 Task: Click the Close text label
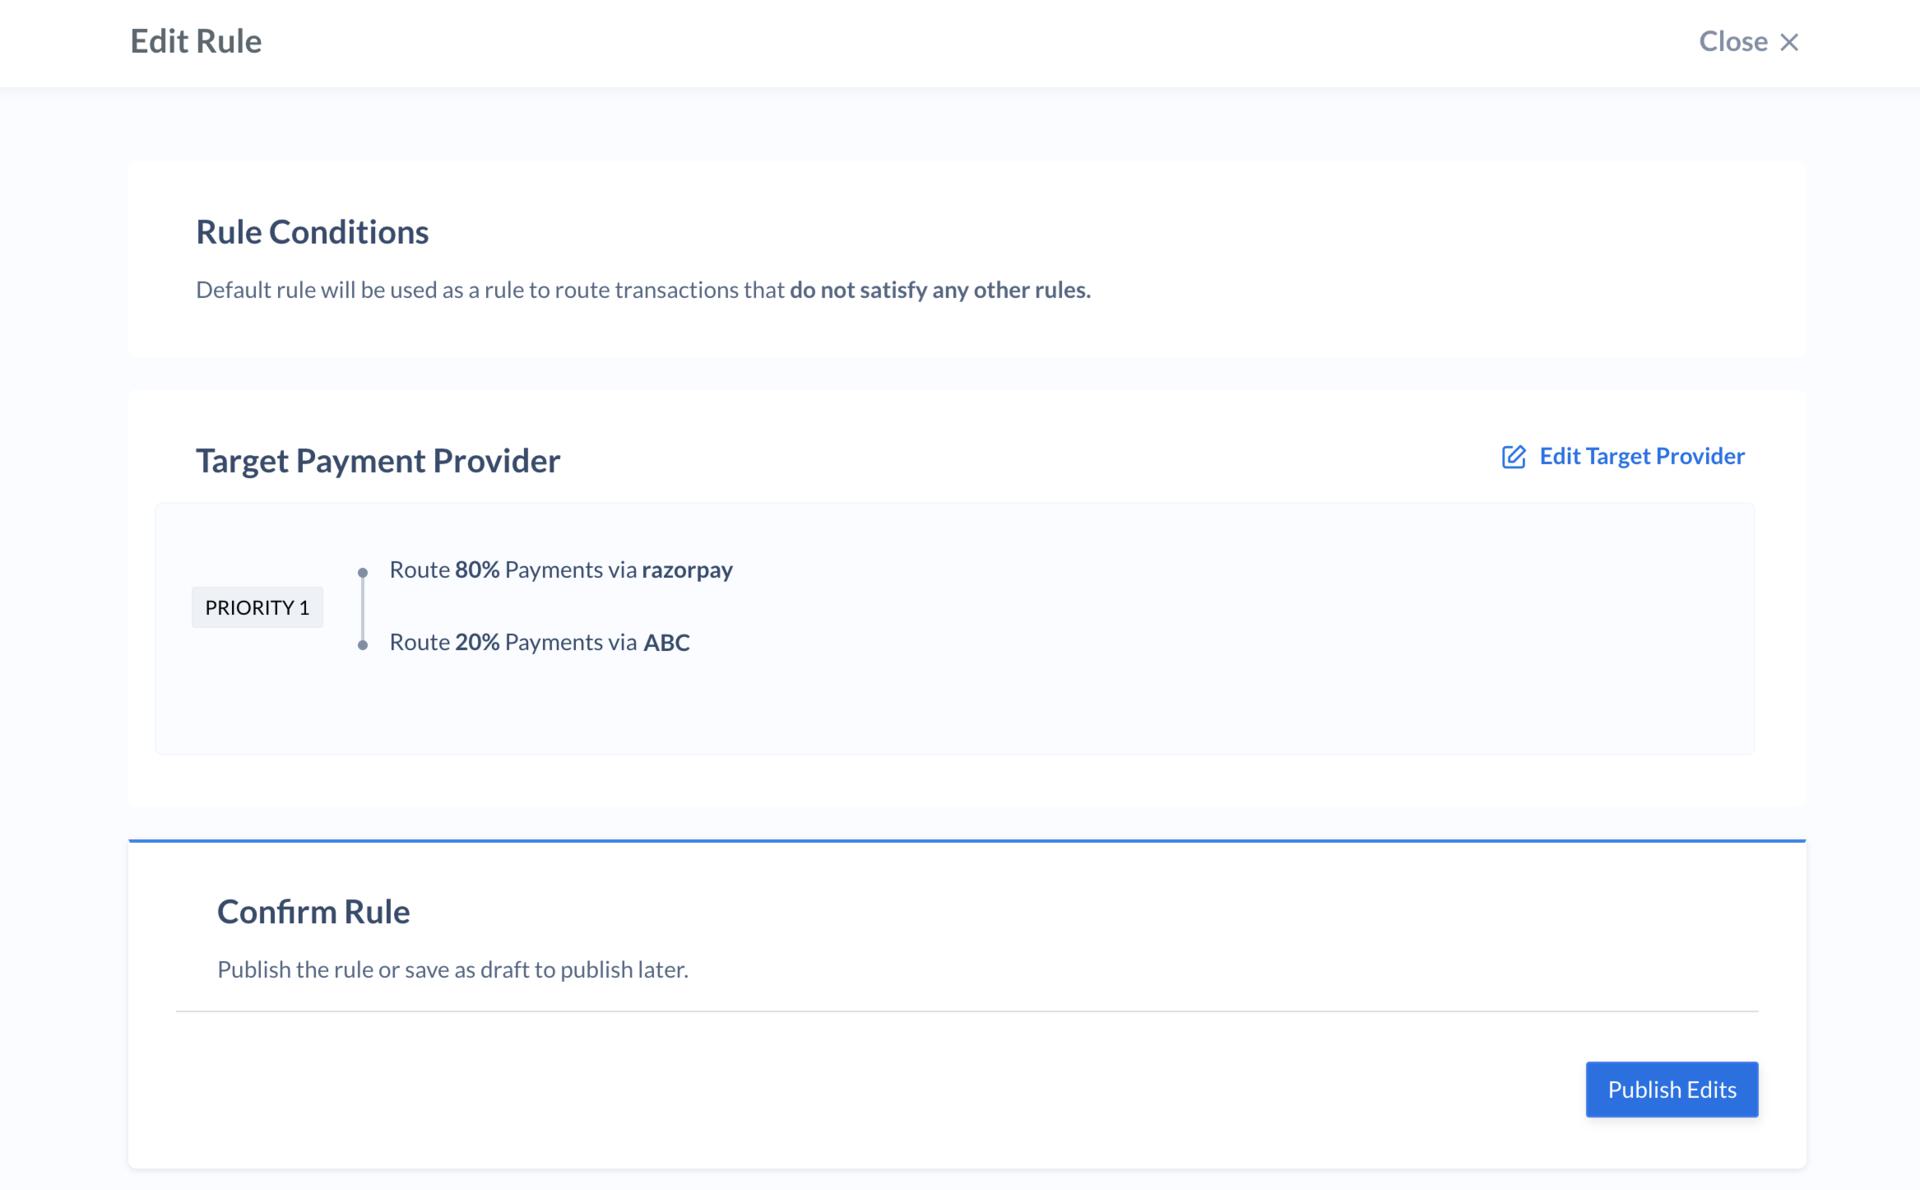pyautogui.click(x=1733, y=41)
